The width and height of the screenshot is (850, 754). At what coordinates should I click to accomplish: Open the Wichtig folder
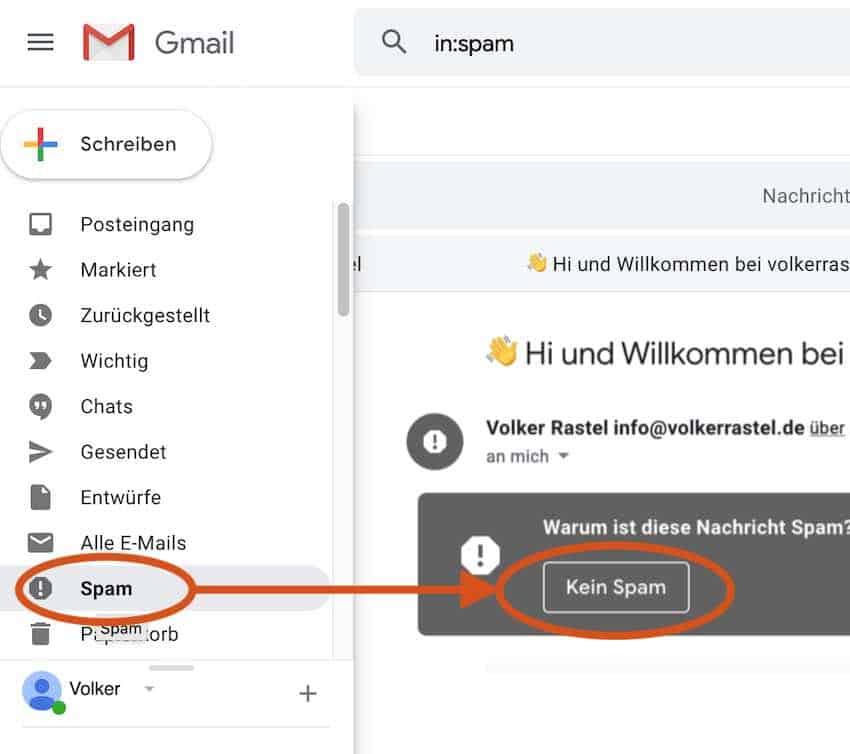tap(114, 361)
